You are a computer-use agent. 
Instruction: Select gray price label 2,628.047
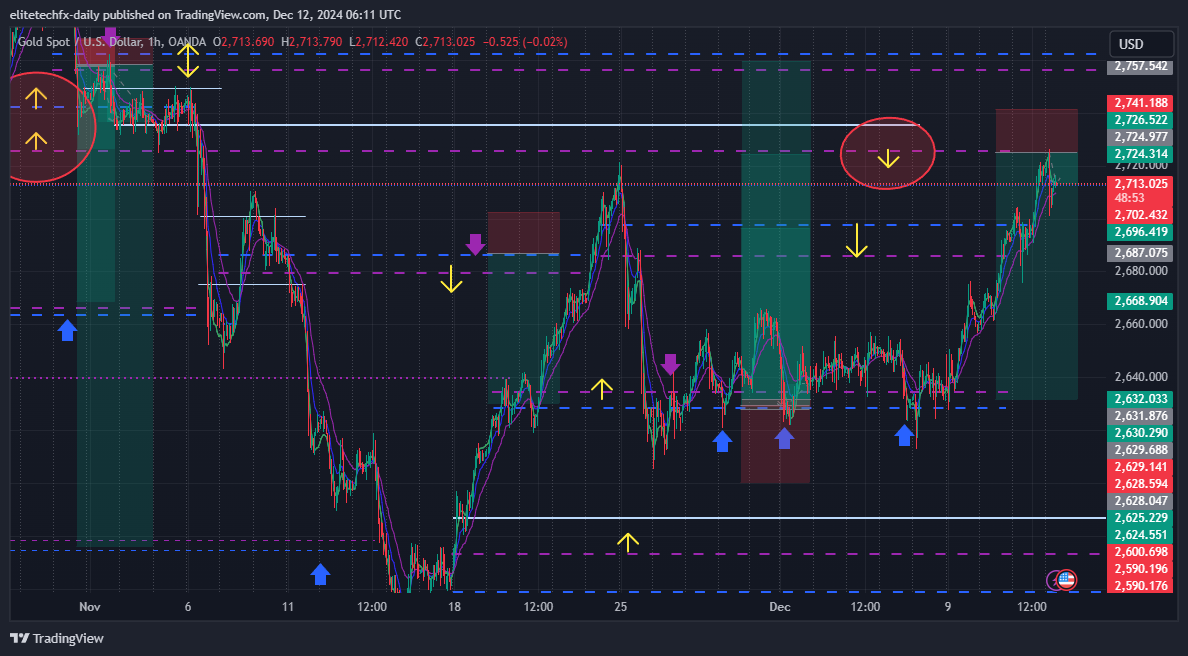point(1141,501)
